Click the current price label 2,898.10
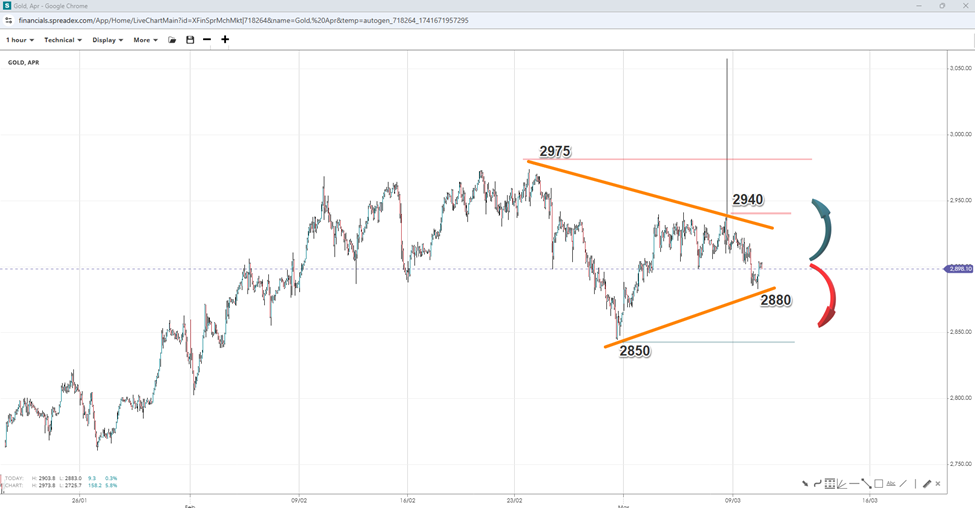Screen dimensions: 975x508 [958, 269]
